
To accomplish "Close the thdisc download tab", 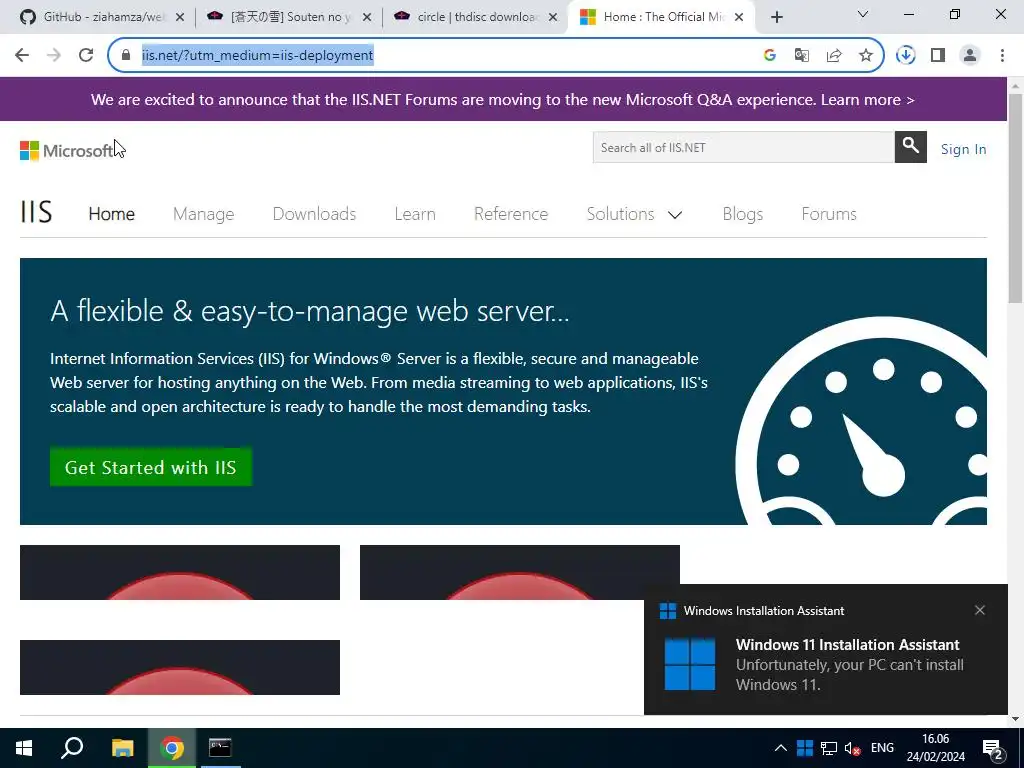I will click(553, 17).
